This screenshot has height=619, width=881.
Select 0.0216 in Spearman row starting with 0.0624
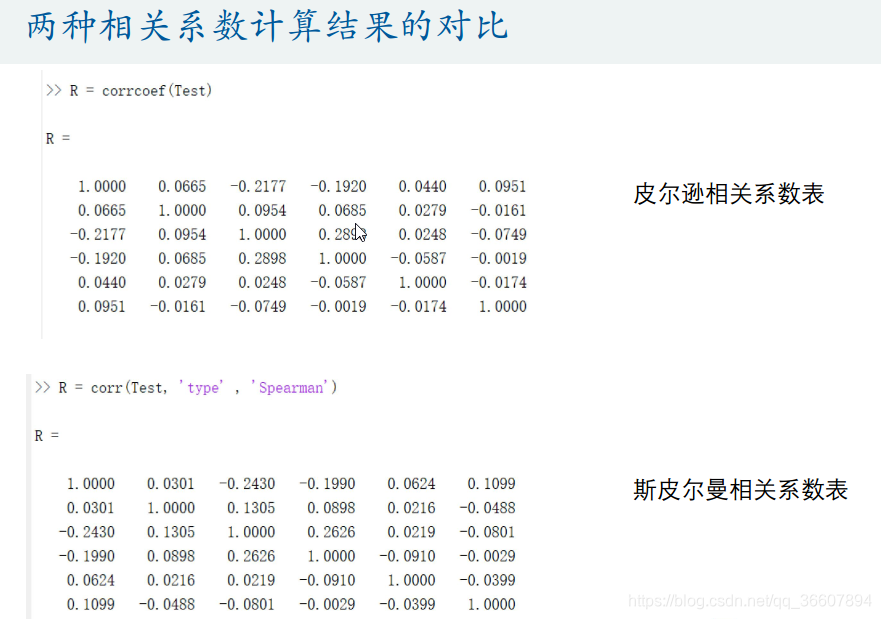coord(171,580)
